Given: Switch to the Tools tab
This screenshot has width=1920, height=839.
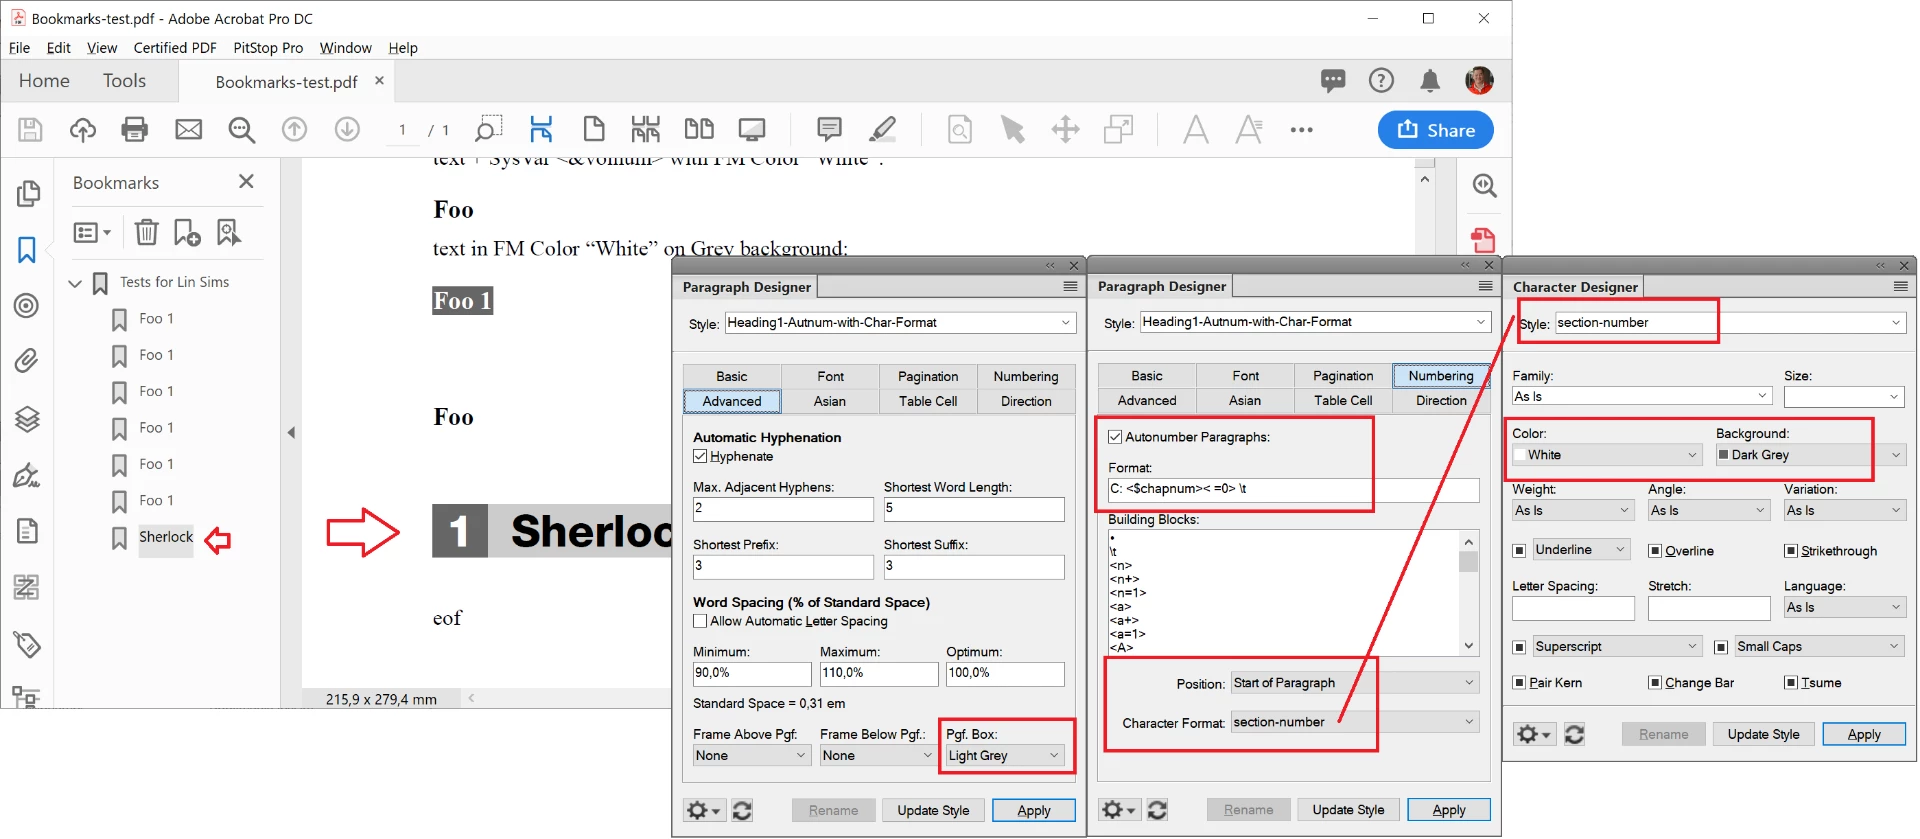Looking at the screenshot, I should point(124,81).
